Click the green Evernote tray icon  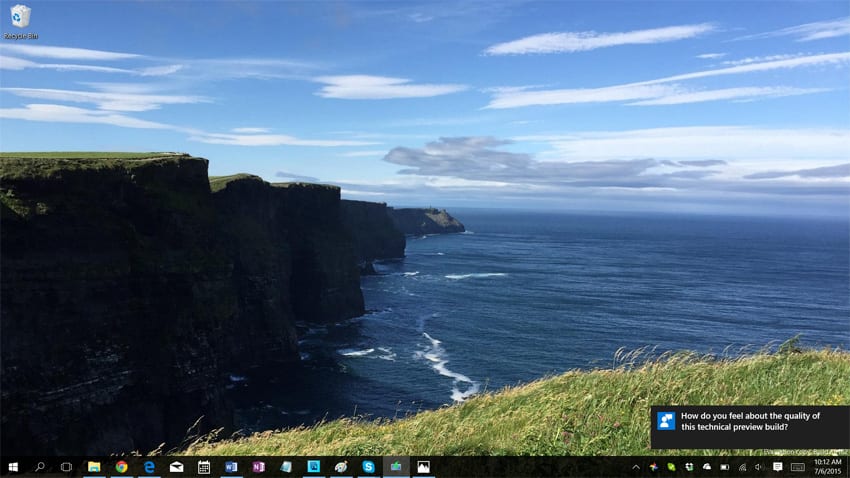pyautogui.click(x=671, y=467)
